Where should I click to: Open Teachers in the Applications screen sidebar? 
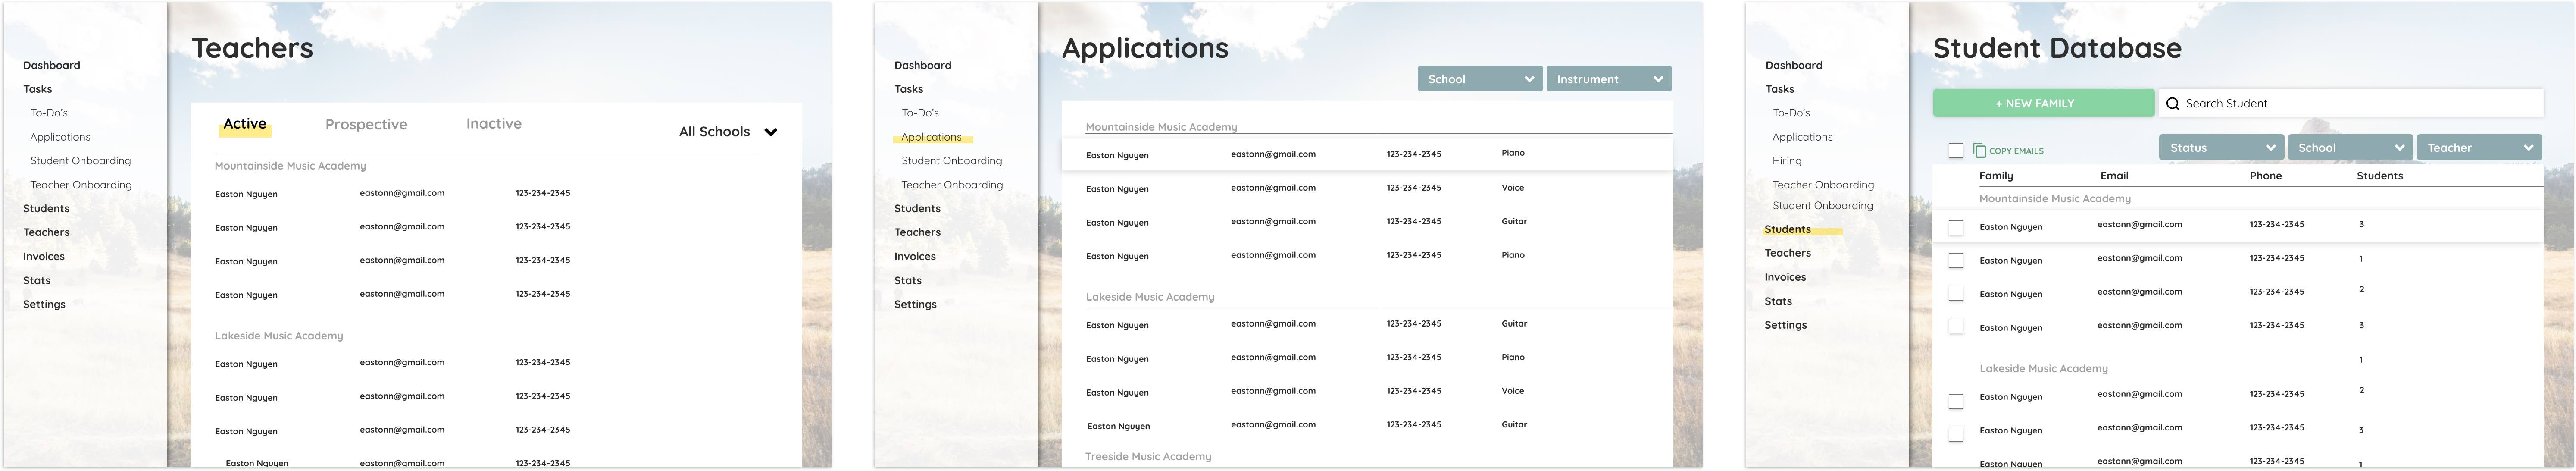[917, 233]
